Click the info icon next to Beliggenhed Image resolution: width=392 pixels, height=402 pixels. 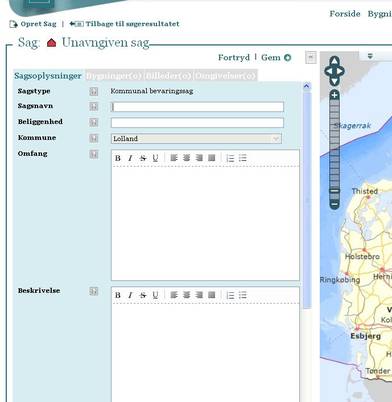coord(94,122)
